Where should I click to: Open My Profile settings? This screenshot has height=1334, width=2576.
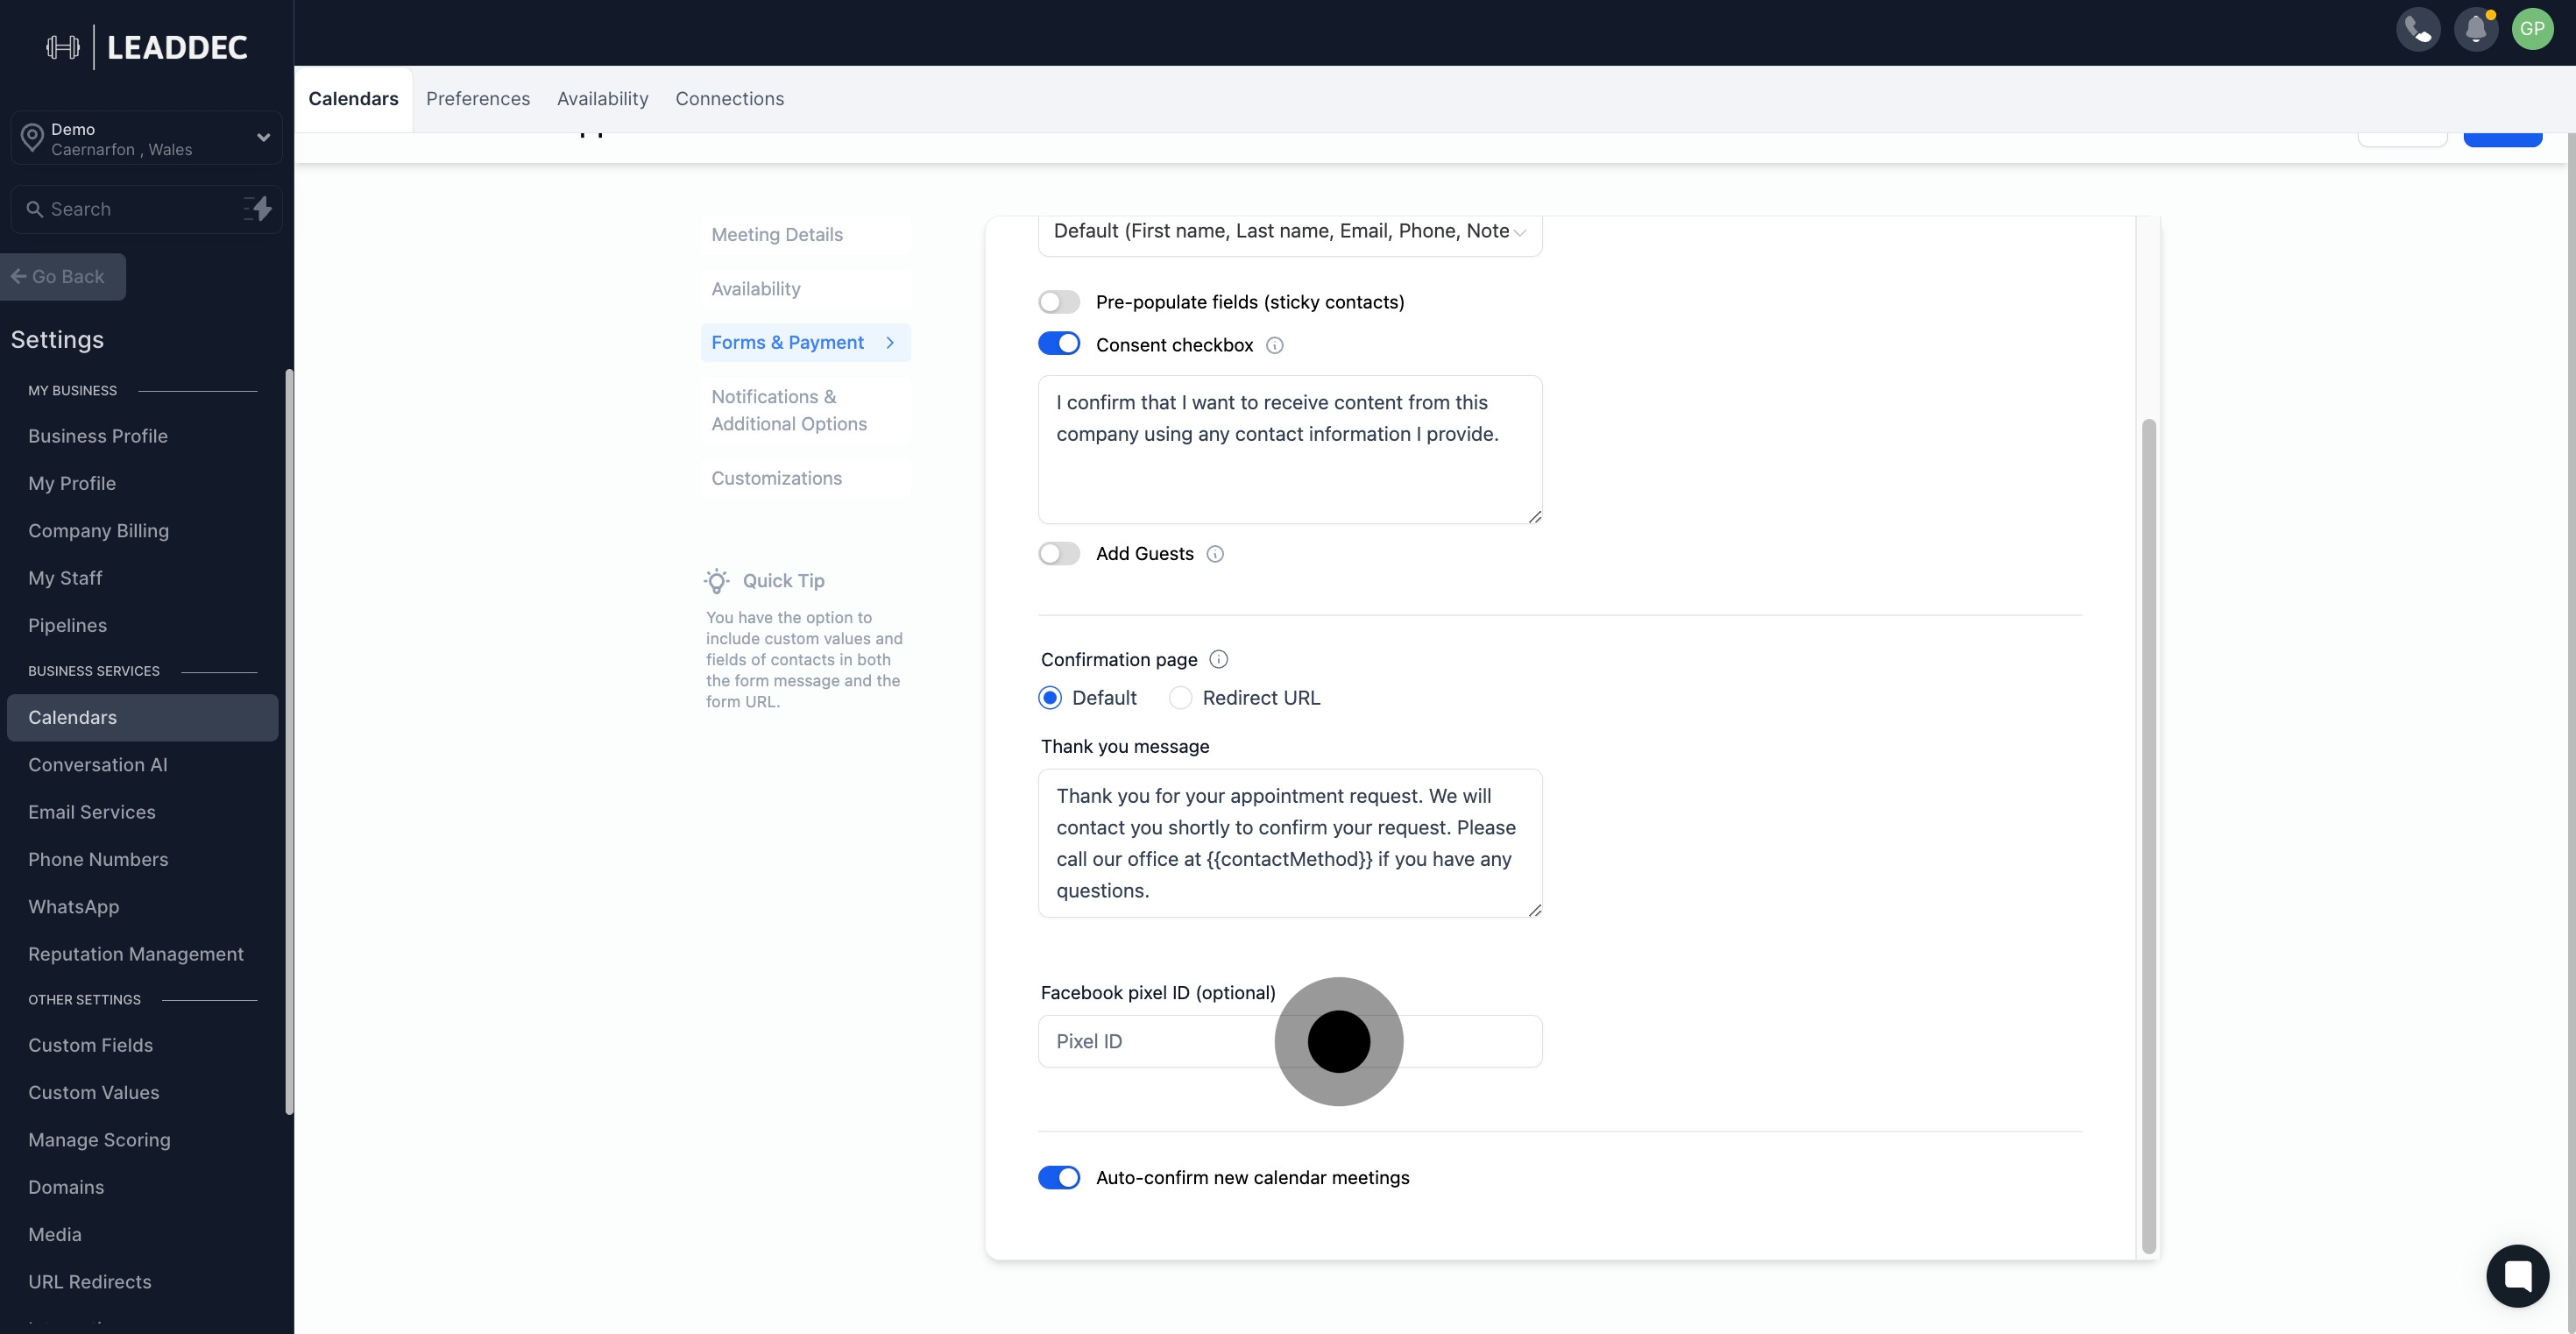[x=72, y=484]
